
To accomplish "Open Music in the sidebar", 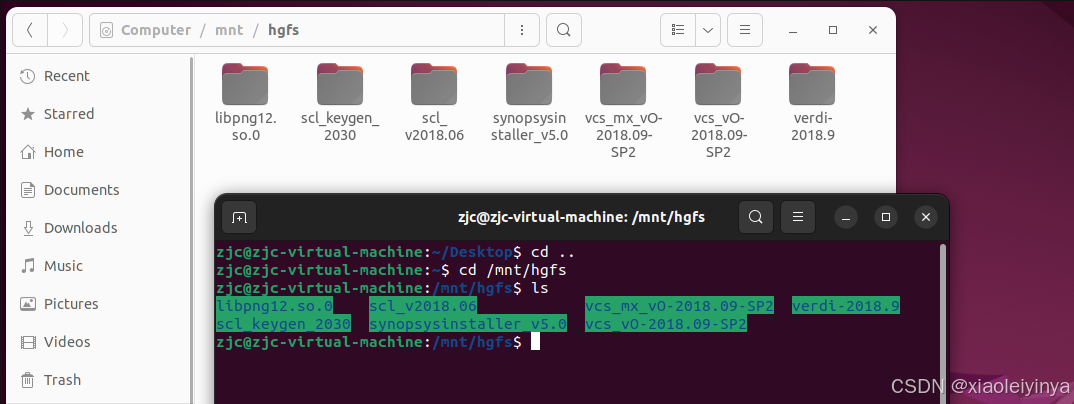I will coord(99,266).
